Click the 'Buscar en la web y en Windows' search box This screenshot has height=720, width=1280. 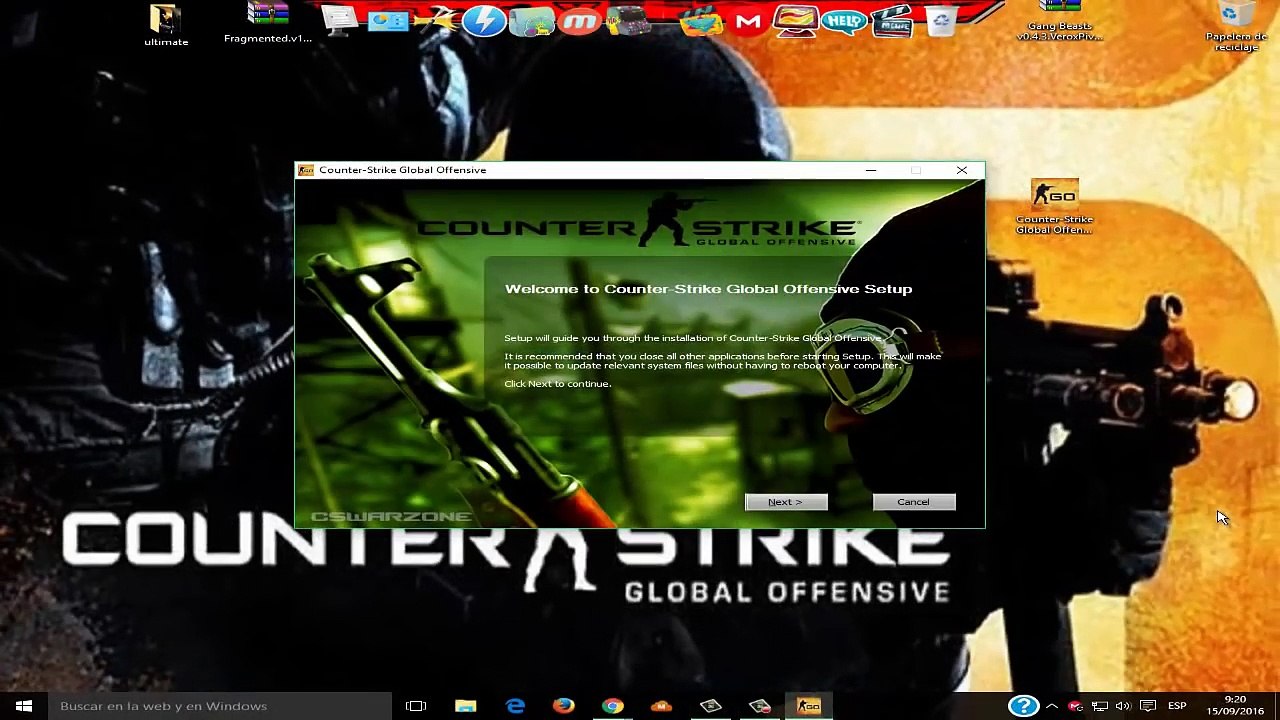coord(220,706)
